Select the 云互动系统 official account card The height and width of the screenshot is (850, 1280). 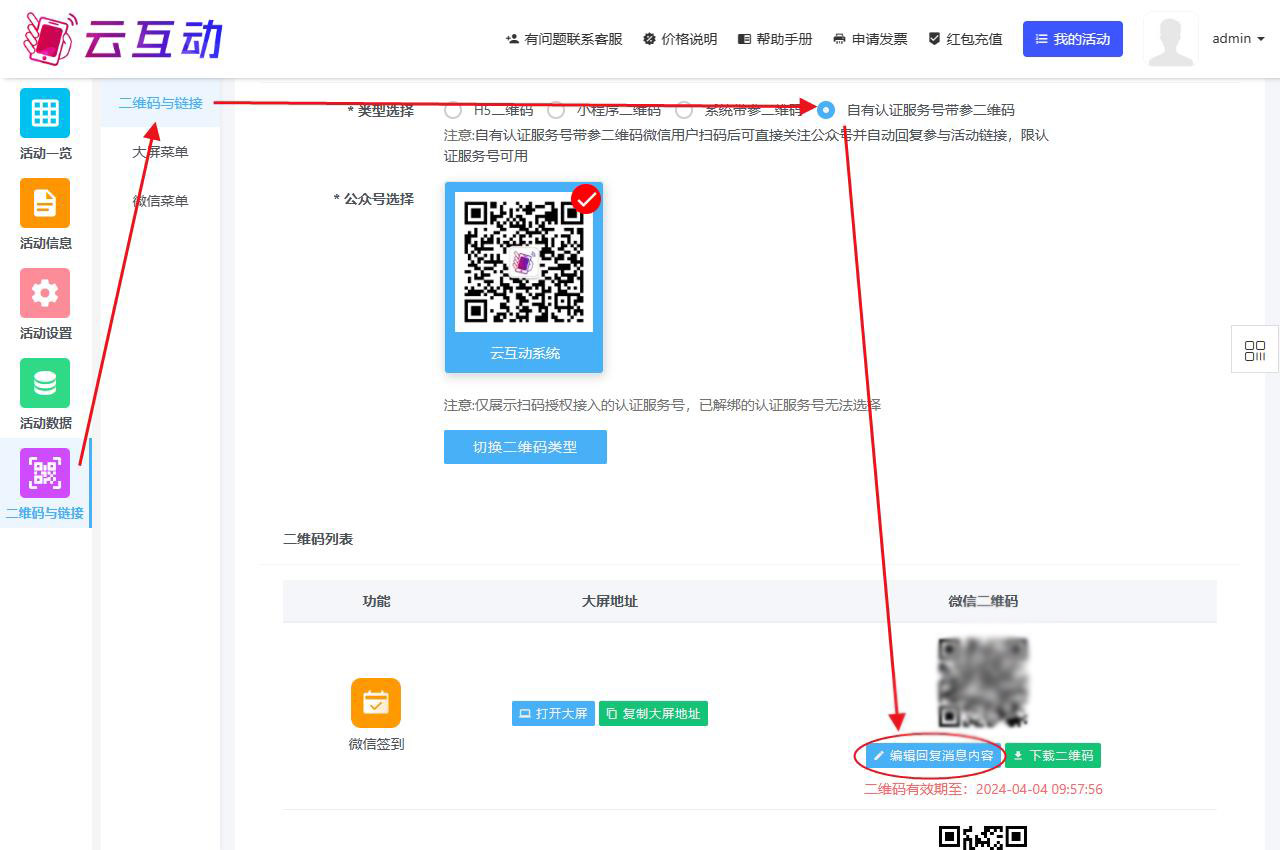(524, 277)
